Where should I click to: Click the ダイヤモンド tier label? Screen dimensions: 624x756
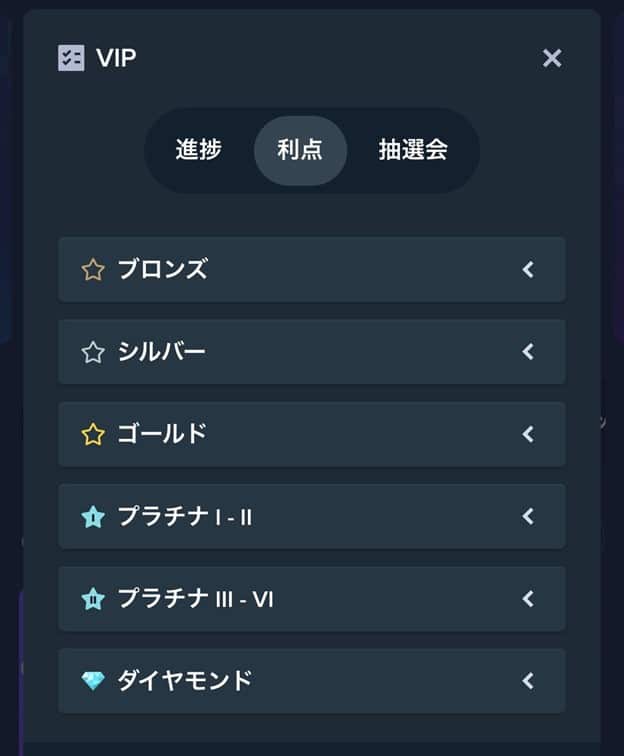(184, 681)
